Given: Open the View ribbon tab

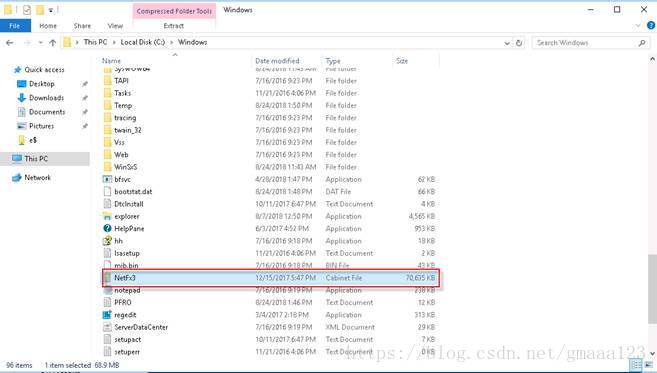Looking at the screenshot, I should pos(115,26).
